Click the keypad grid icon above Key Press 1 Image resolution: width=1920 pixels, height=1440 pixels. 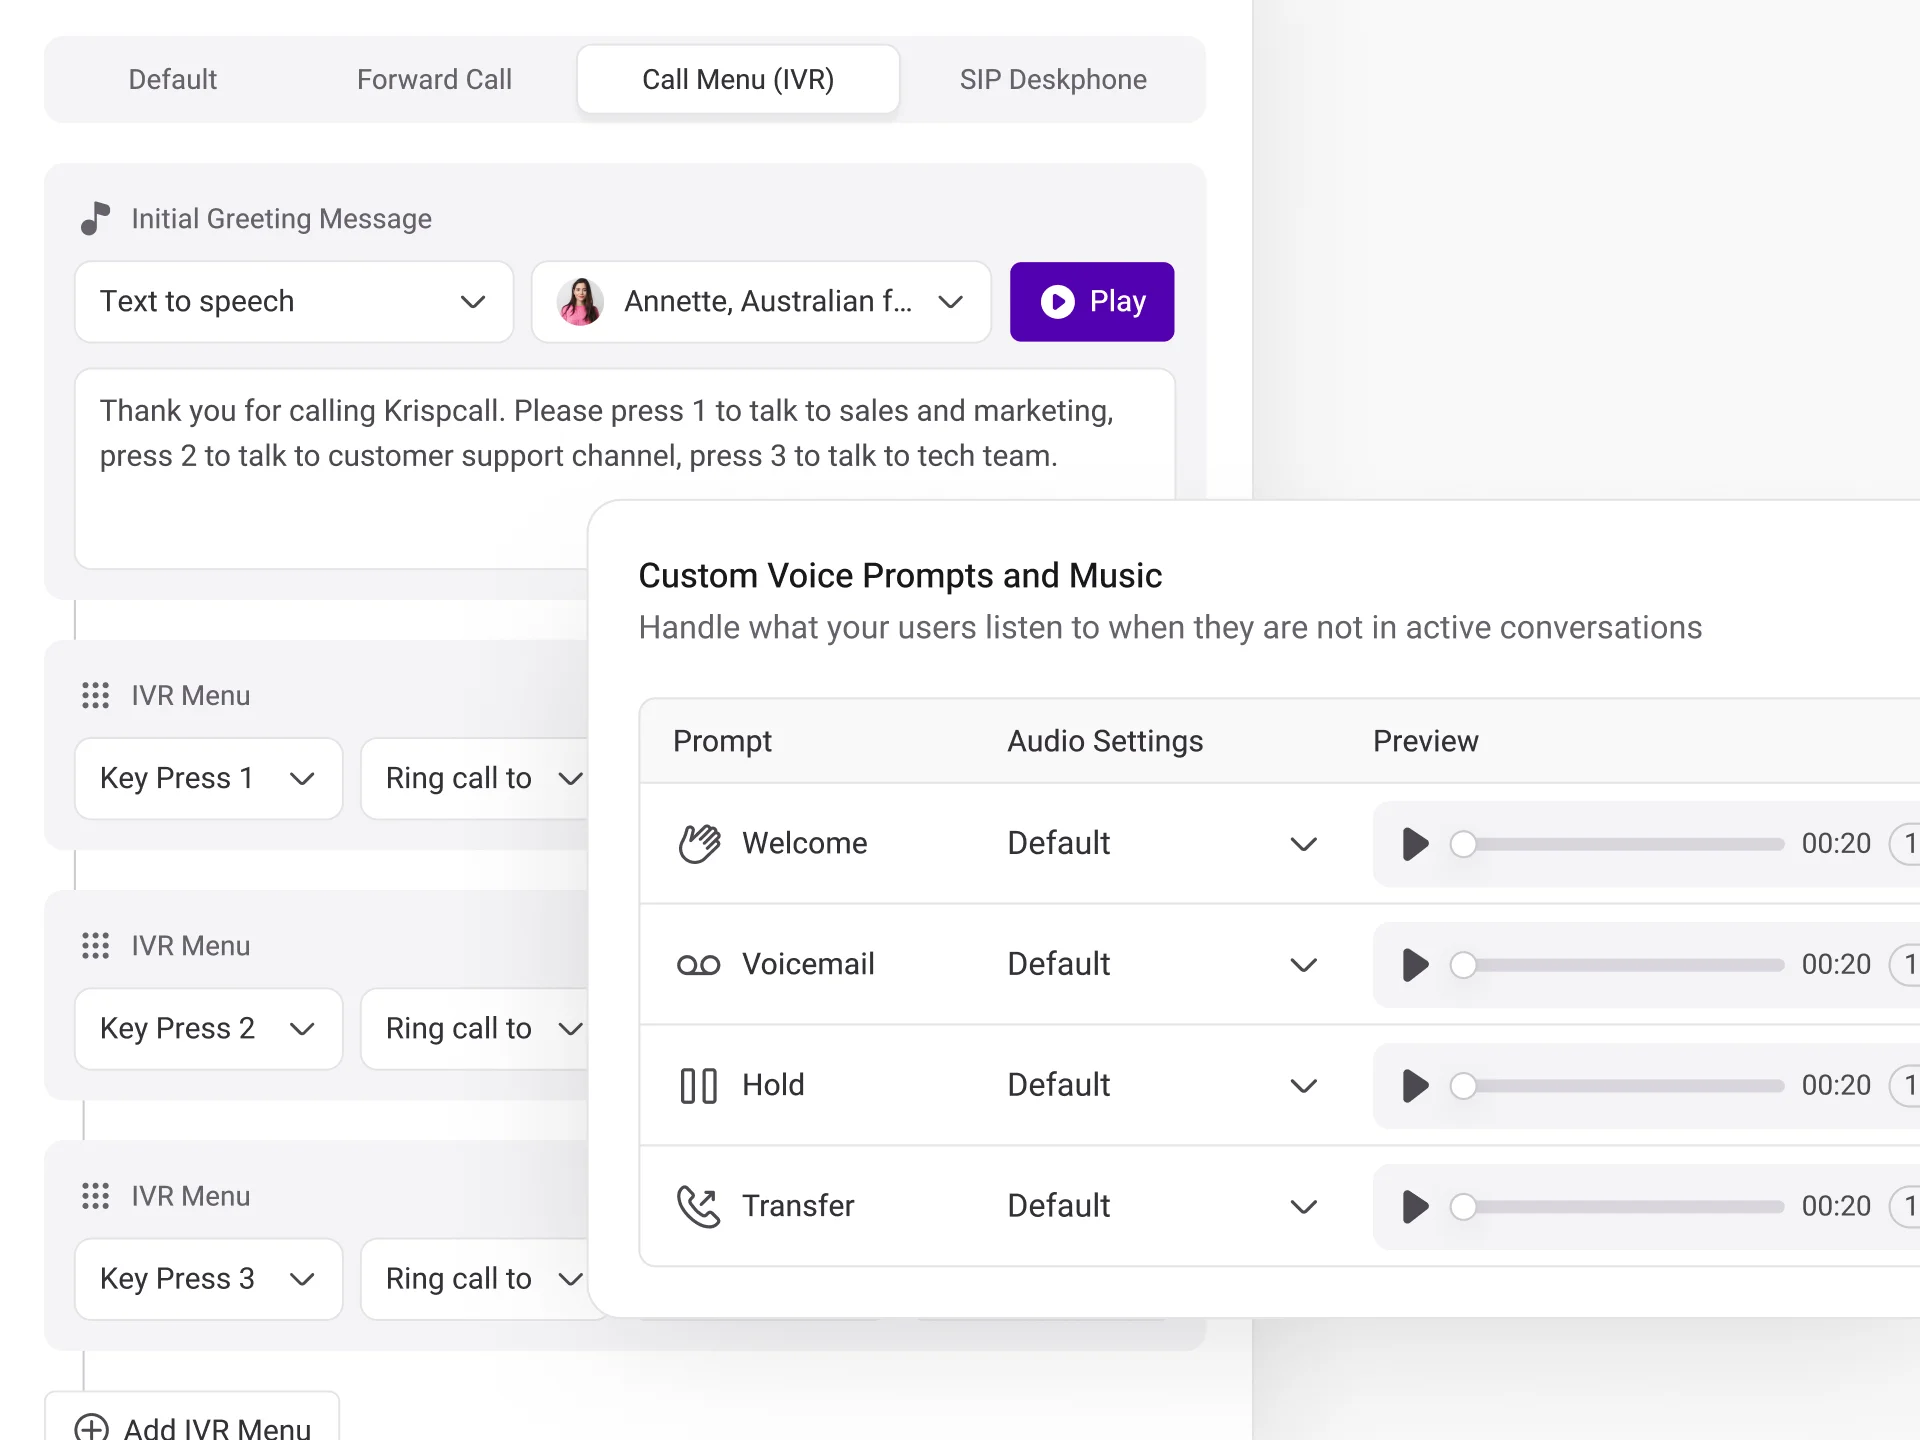point(95,695)
